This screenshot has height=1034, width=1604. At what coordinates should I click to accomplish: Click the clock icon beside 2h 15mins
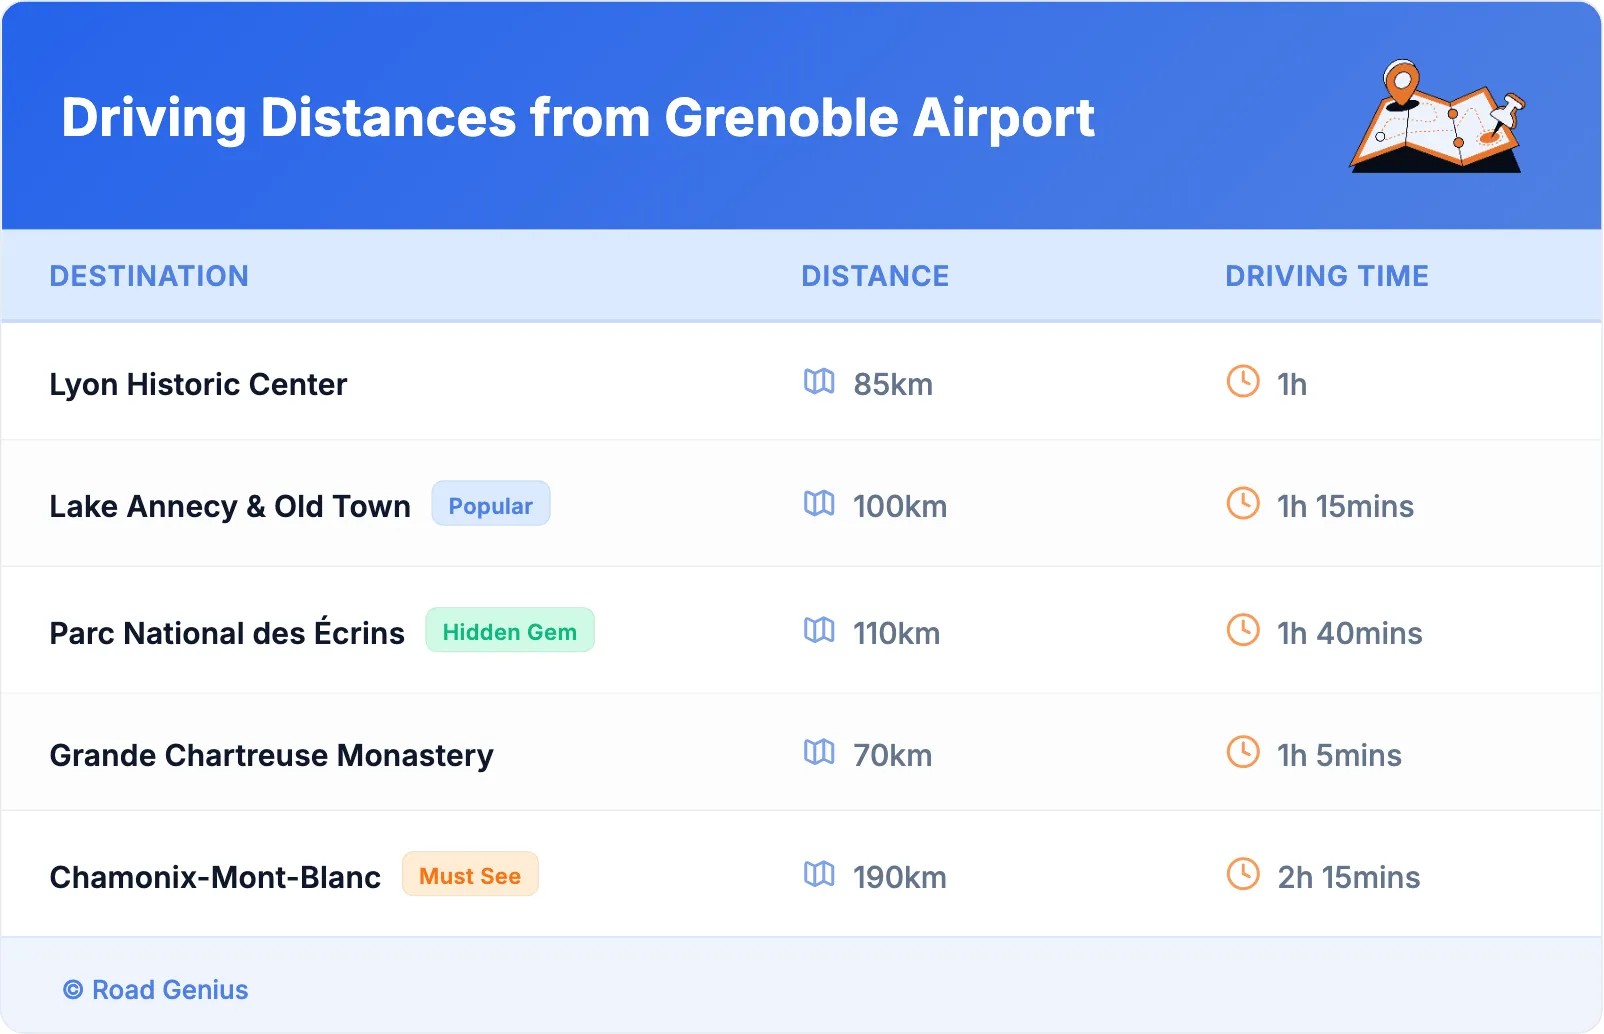pos(1243,874)
